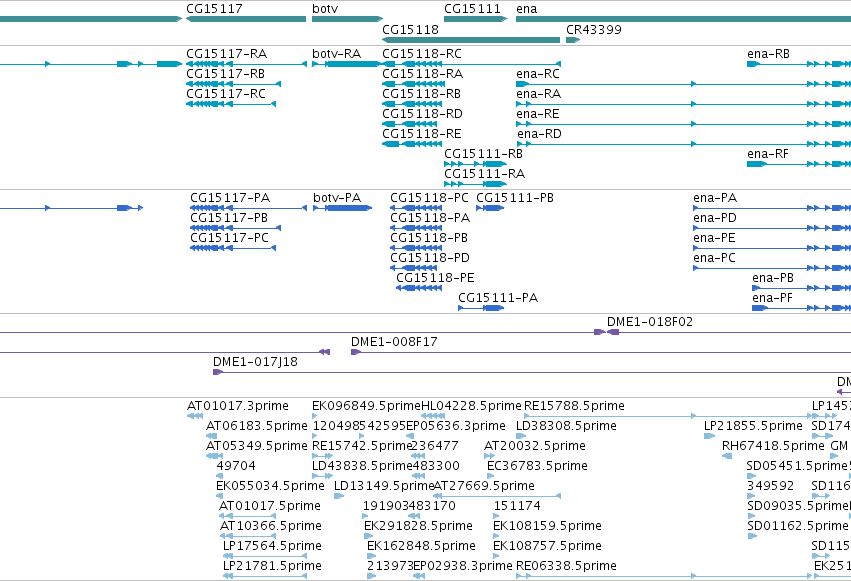Click EST LP21781.5prime
Viewport: 851px width, 581px height.
coord(272,566)
